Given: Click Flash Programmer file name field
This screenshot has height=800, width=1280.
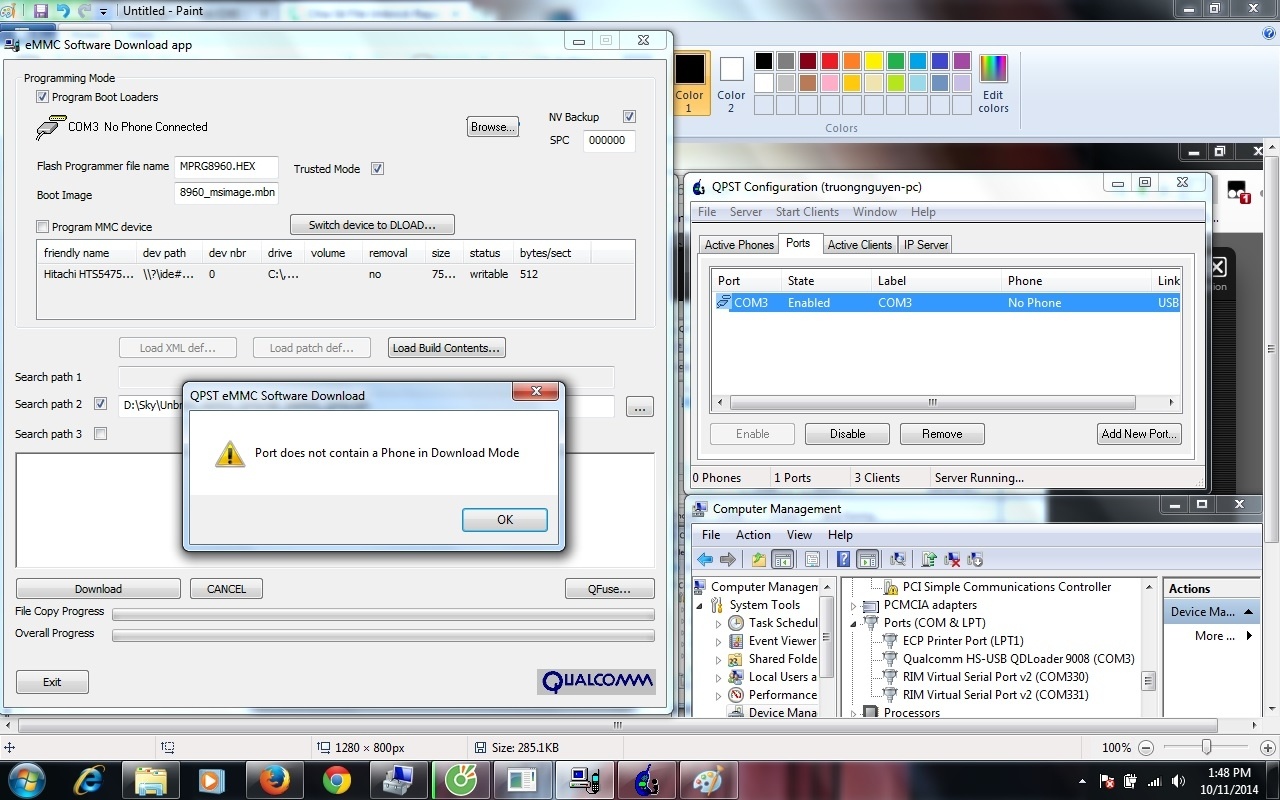Looking at the screenshot, I should click(226, 167).
